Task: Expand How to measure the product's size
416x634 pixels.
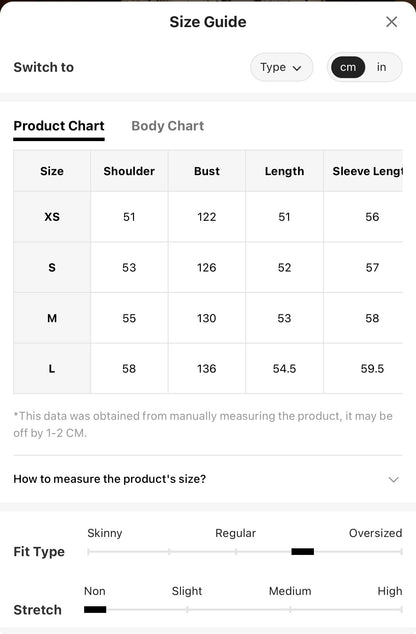Action: pos(208,479)
